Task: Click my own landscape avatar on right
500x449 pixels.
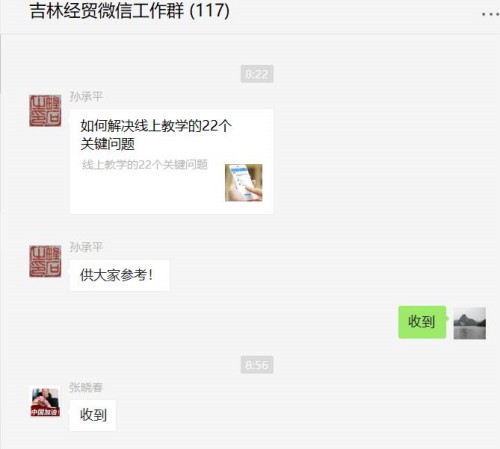Action: tap(470, 323)
